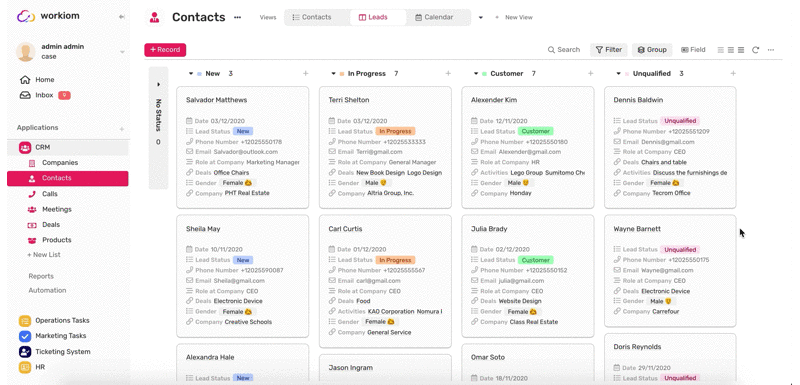Add a card to the New column

[x=306, y=73]
